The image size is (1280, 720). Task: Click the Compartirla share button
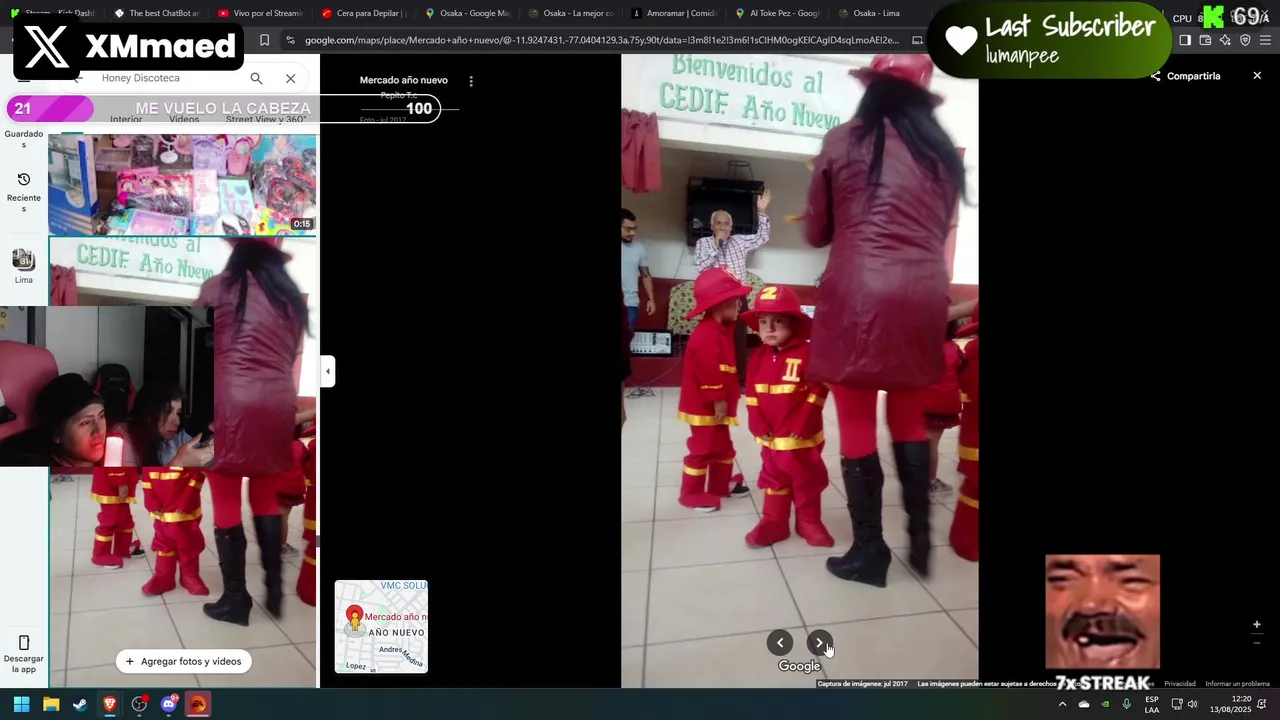click(1185, 76)
